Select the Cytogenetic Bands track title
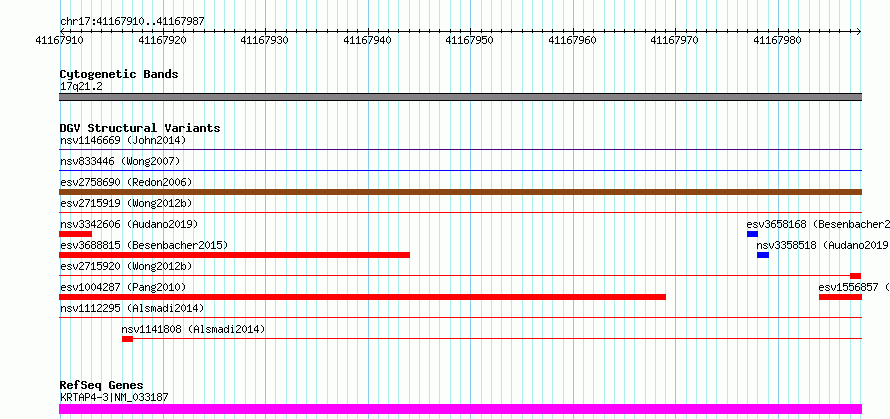The height and width of the screenshot is (419, 890). tap(119, 74)
